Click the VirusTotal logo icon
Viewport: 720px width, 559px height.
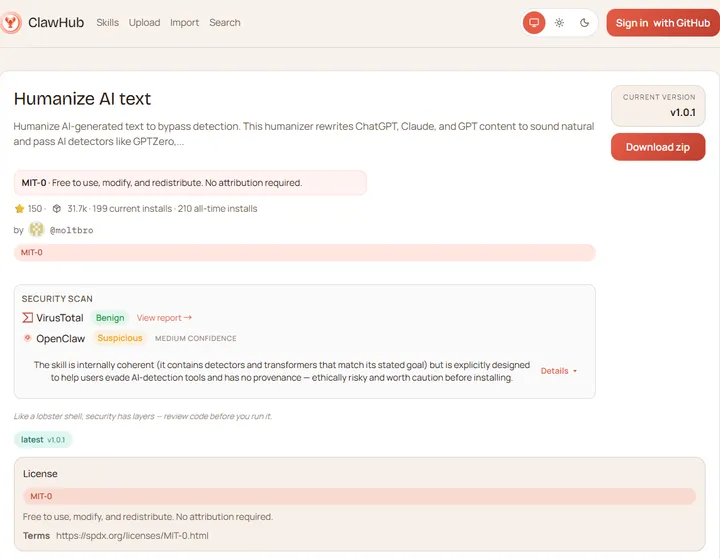pyautogui.click(x=28, y=317)
